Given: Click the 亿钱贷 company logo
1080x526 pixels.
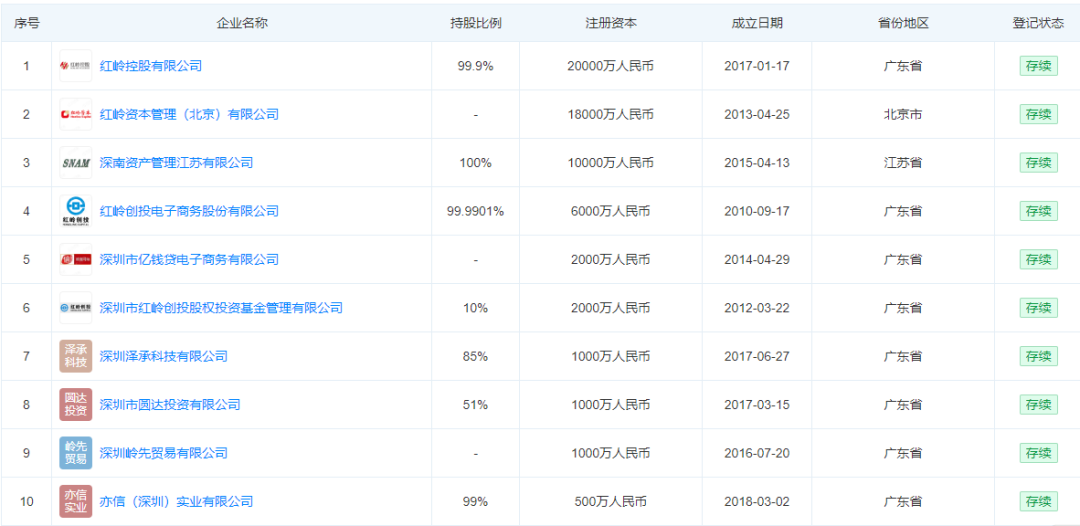Looking at the screenshot, I should click(x=76, y=260).
